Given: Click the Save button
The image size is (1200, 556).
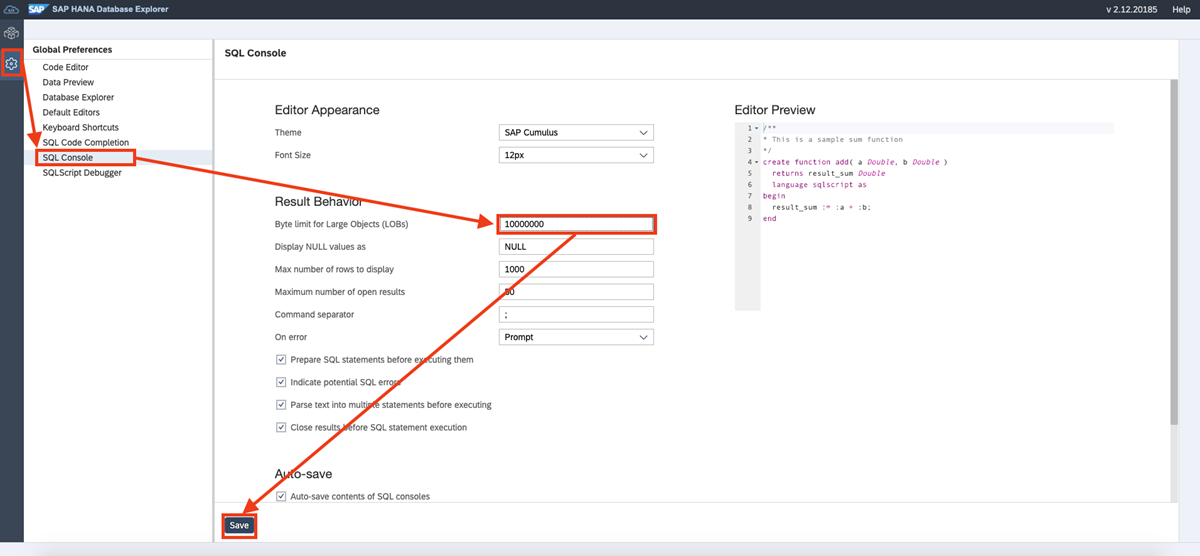Looking at the screenshot, I should pyautogui.click(x=239, y=525).
